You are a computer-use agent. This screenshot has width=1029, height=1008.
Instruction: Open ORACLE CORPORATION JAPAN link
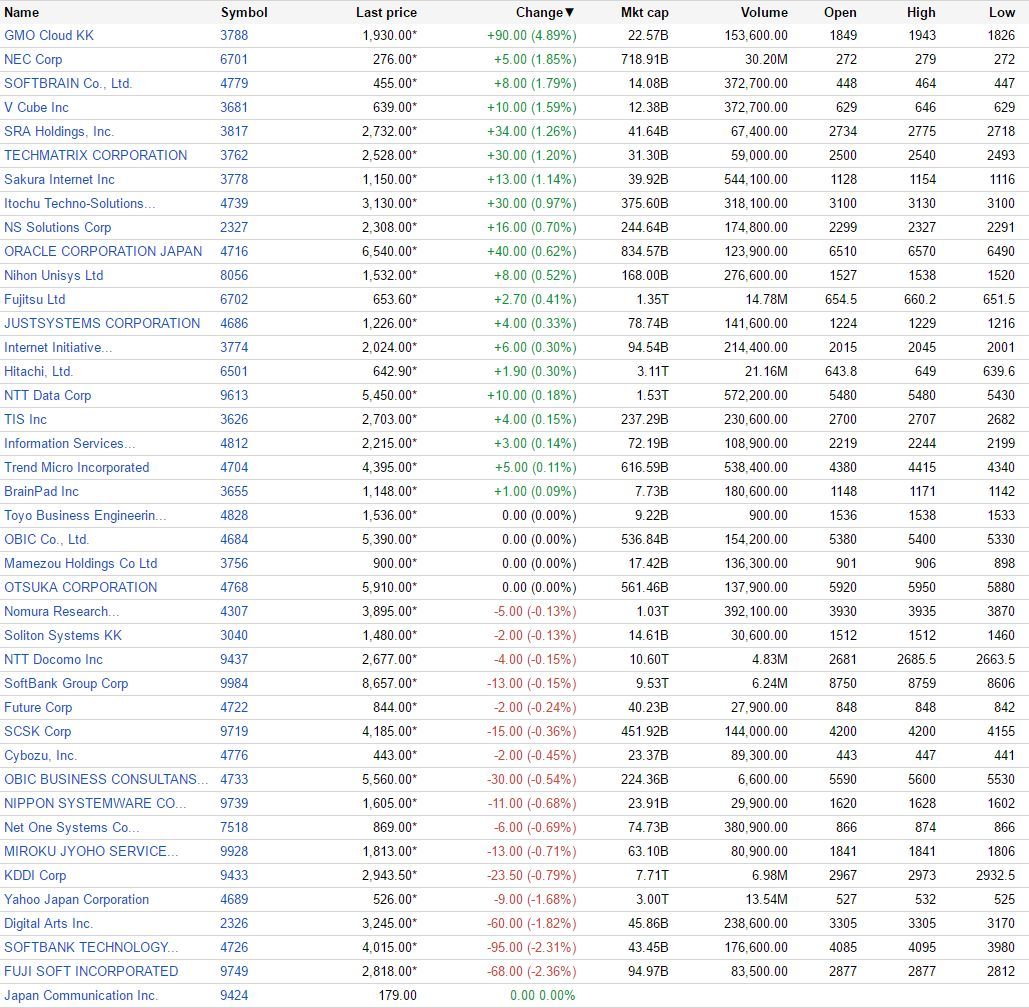103,251
